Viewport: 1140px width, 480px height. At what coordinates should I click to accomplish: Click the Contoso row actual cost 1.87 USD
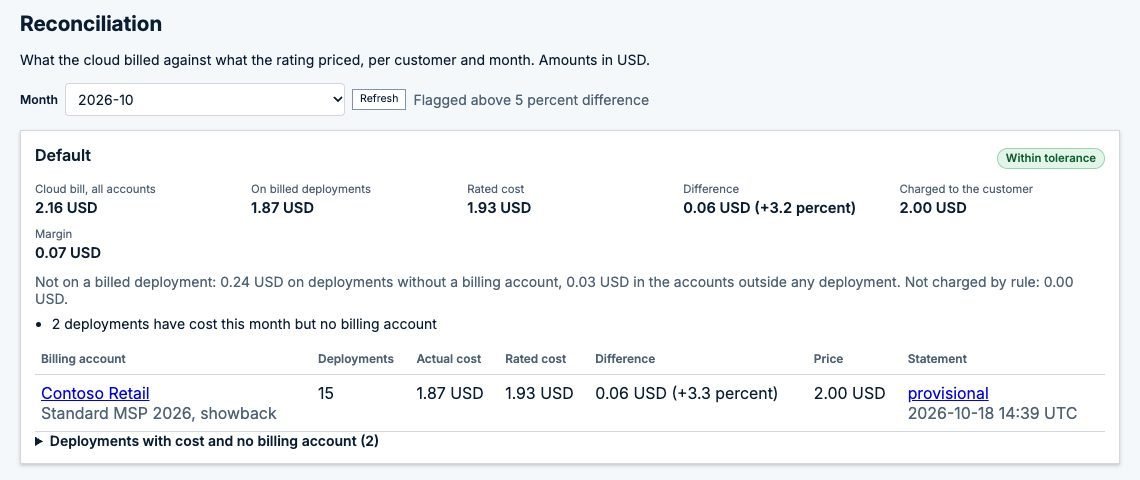449,393
